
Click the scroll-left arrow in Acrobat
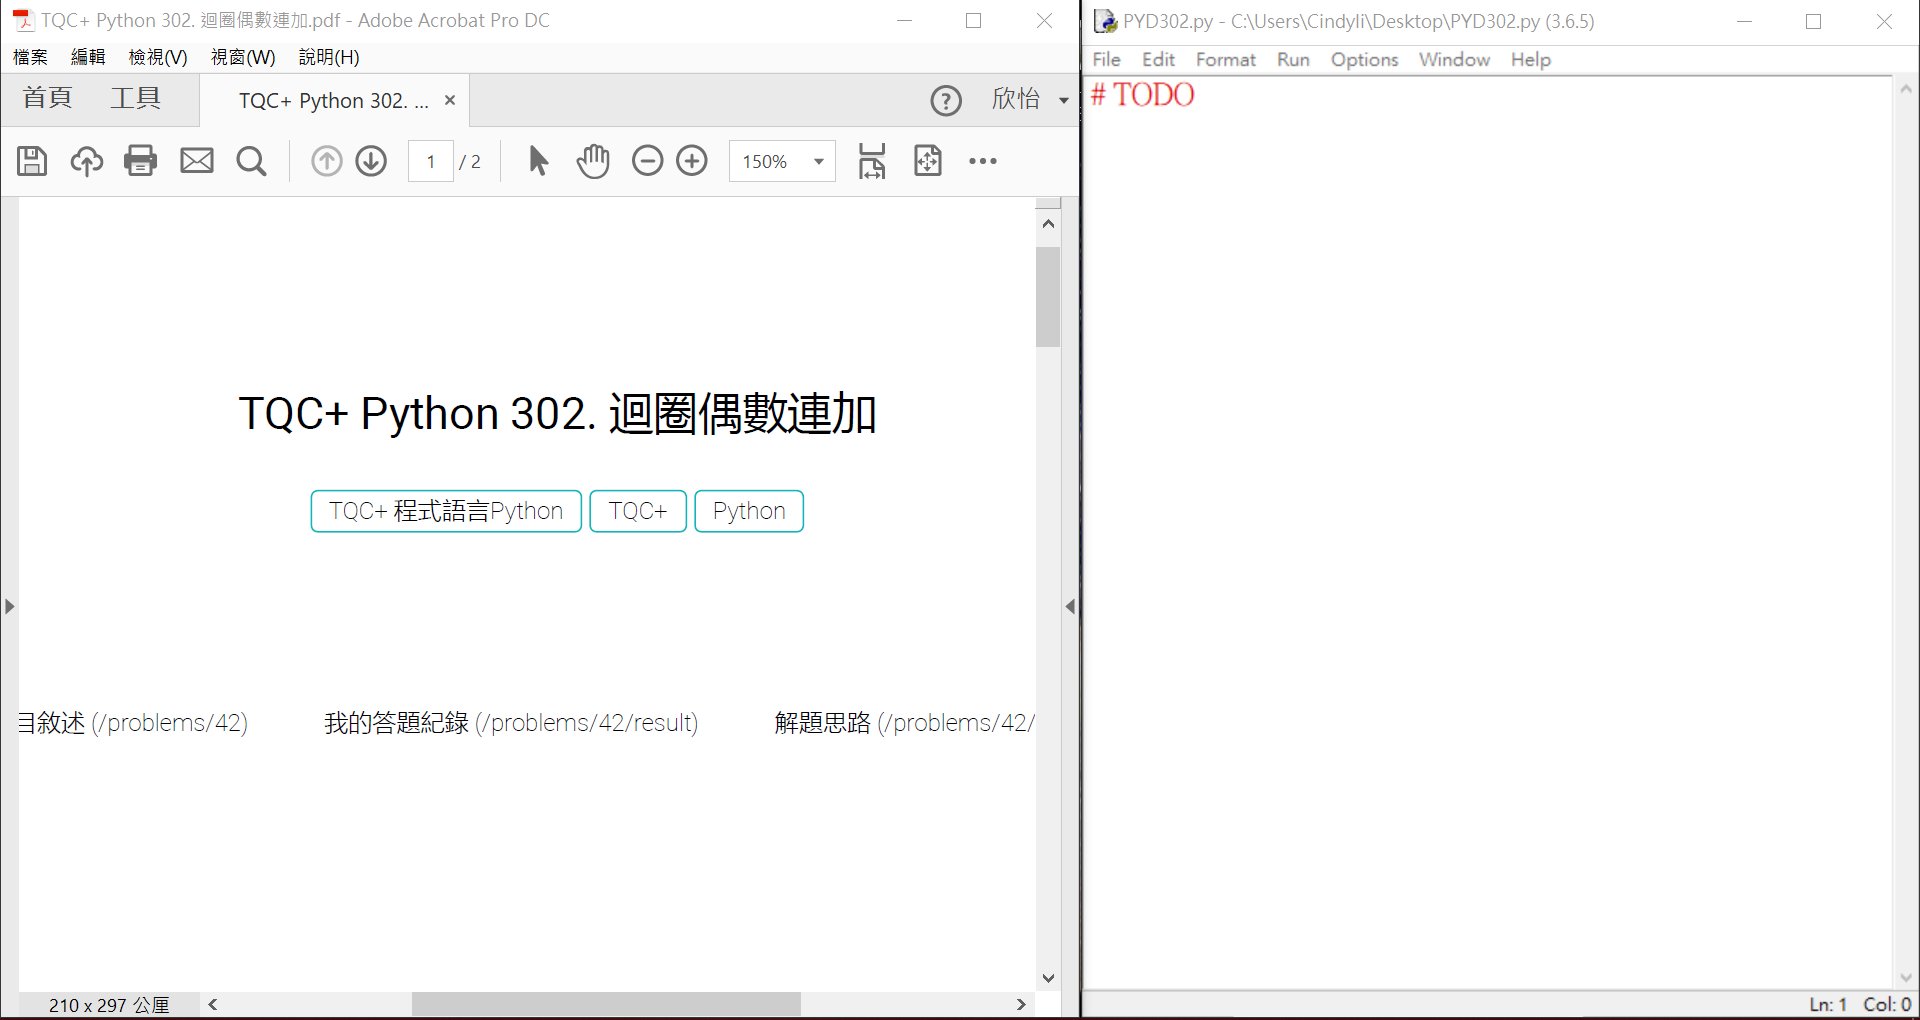[x=212, y=1004]
